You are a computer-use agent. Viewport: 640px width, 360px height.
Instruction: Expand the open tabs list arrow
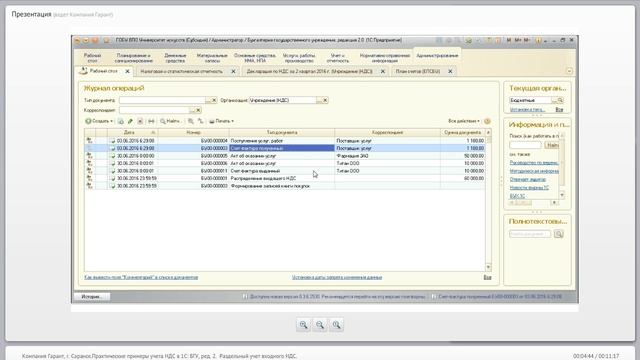[x=569, y=71]
